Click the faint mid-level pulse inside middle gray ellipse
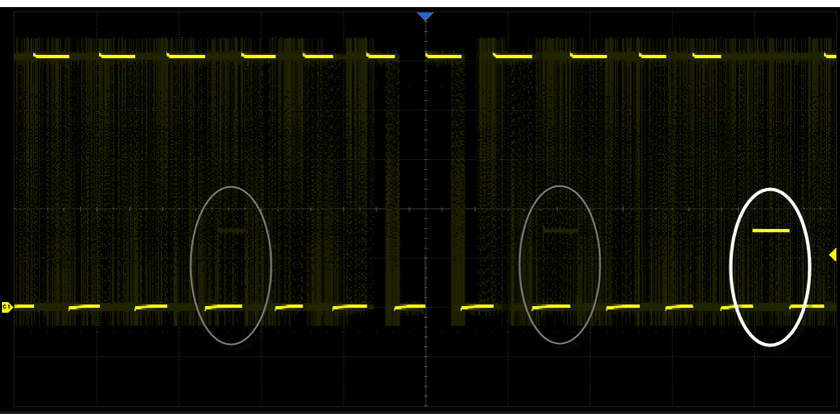840x420 pixels. pos(560,231)
